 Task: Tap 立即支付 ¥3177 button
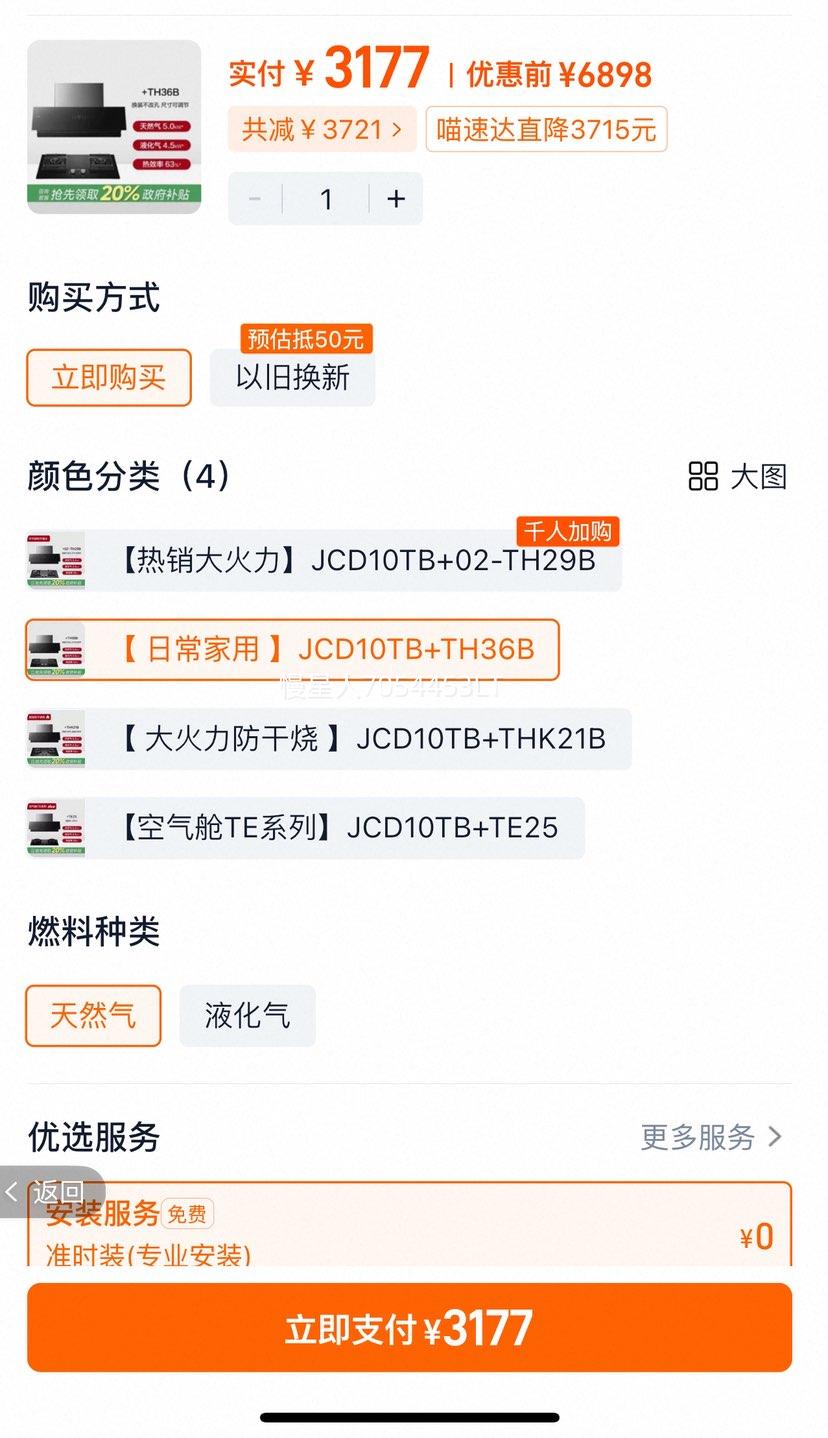[x=409, y=1328]
